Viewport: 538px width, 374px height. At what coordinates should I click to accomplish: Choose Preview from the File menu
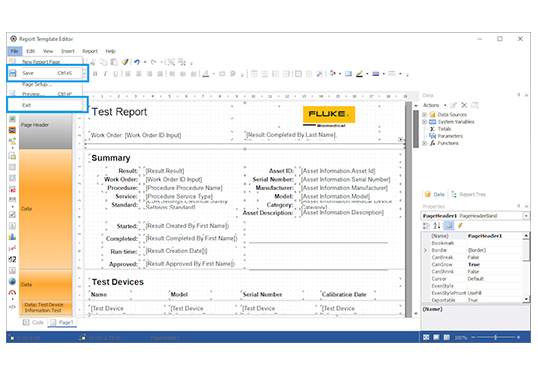45,94
